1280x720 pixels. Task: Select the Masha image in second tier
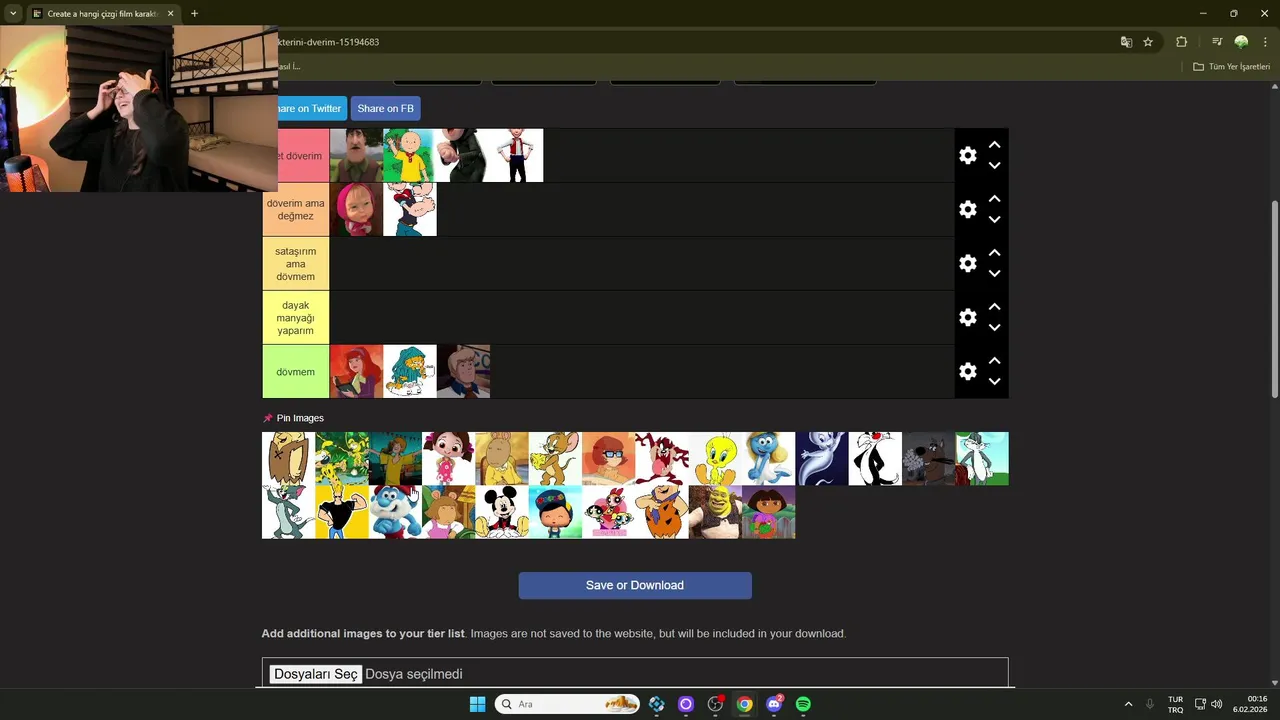coord(356,209)
